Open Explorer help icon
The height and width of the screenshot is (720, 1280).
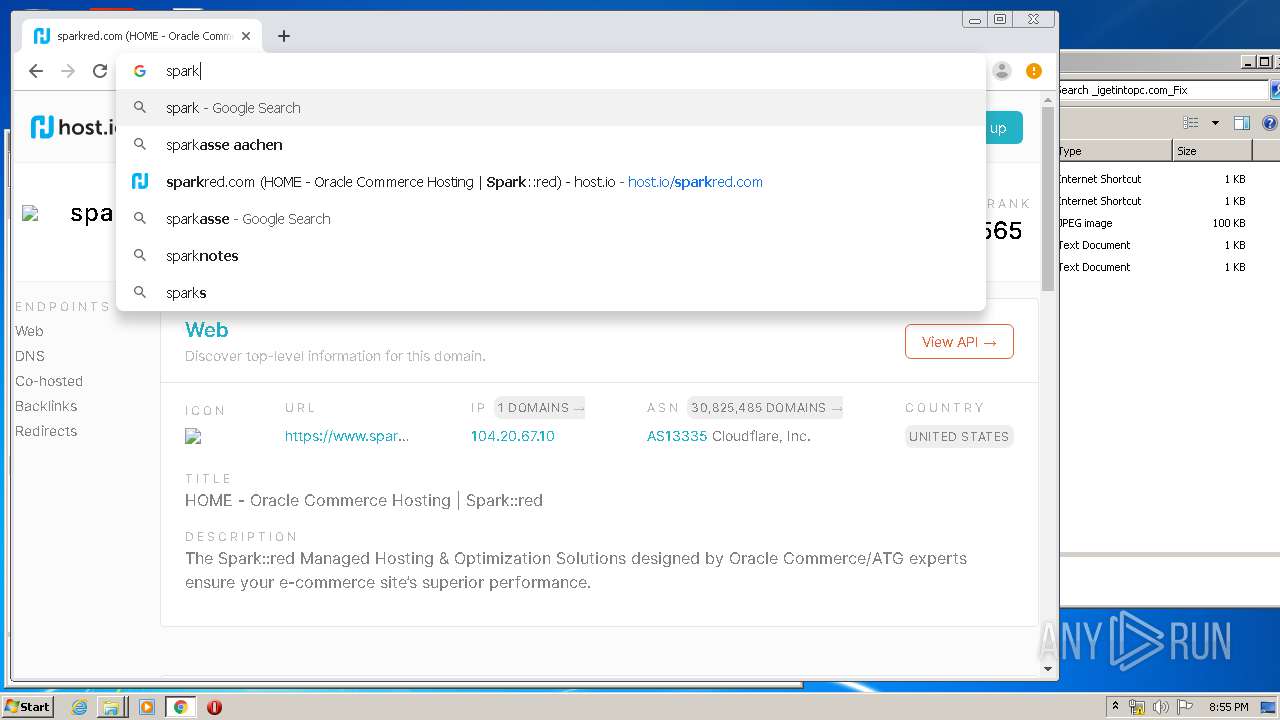[1270, 123]
